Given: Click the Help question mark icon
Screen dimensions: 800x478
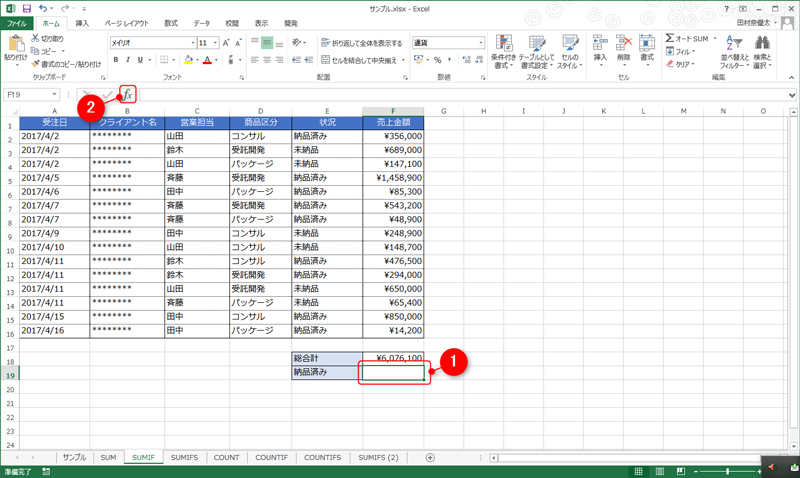Looking at the screenshot, I should 727,9.
